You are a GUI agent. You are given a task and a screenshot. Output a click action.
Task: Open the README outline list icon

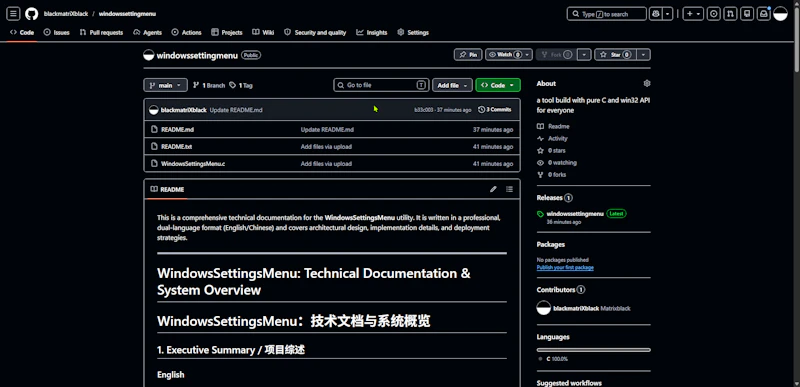(509, 189)
